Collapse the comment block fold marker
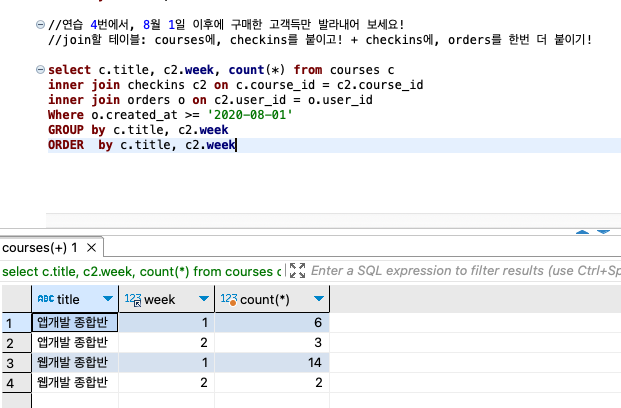Image resolution: width=621 pixels, height=408 pixels. (40, 25)
